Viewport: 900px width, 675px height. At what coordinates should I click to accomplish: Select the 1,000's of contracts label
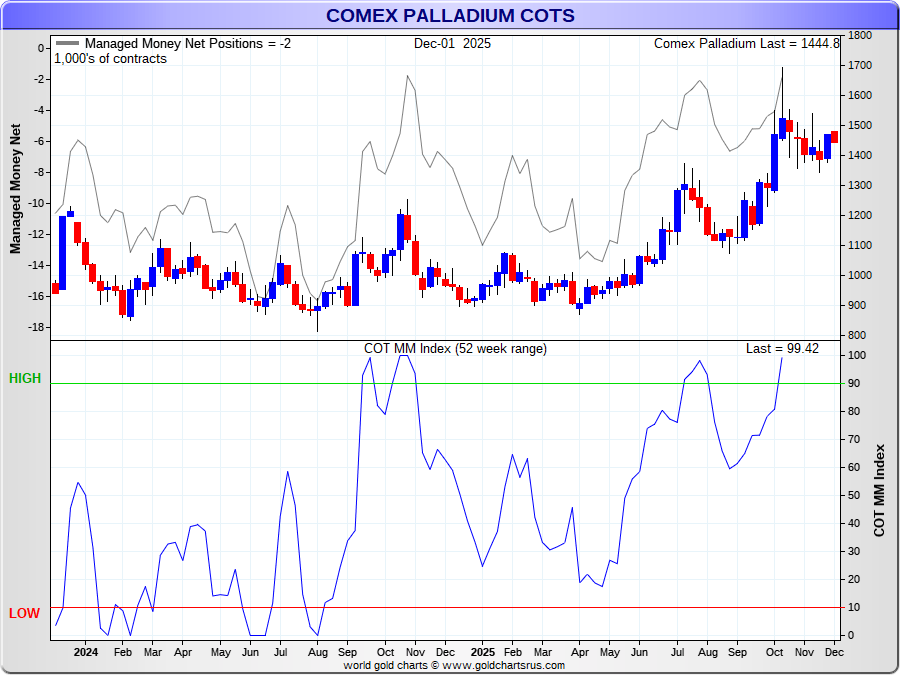pos(110,59)
